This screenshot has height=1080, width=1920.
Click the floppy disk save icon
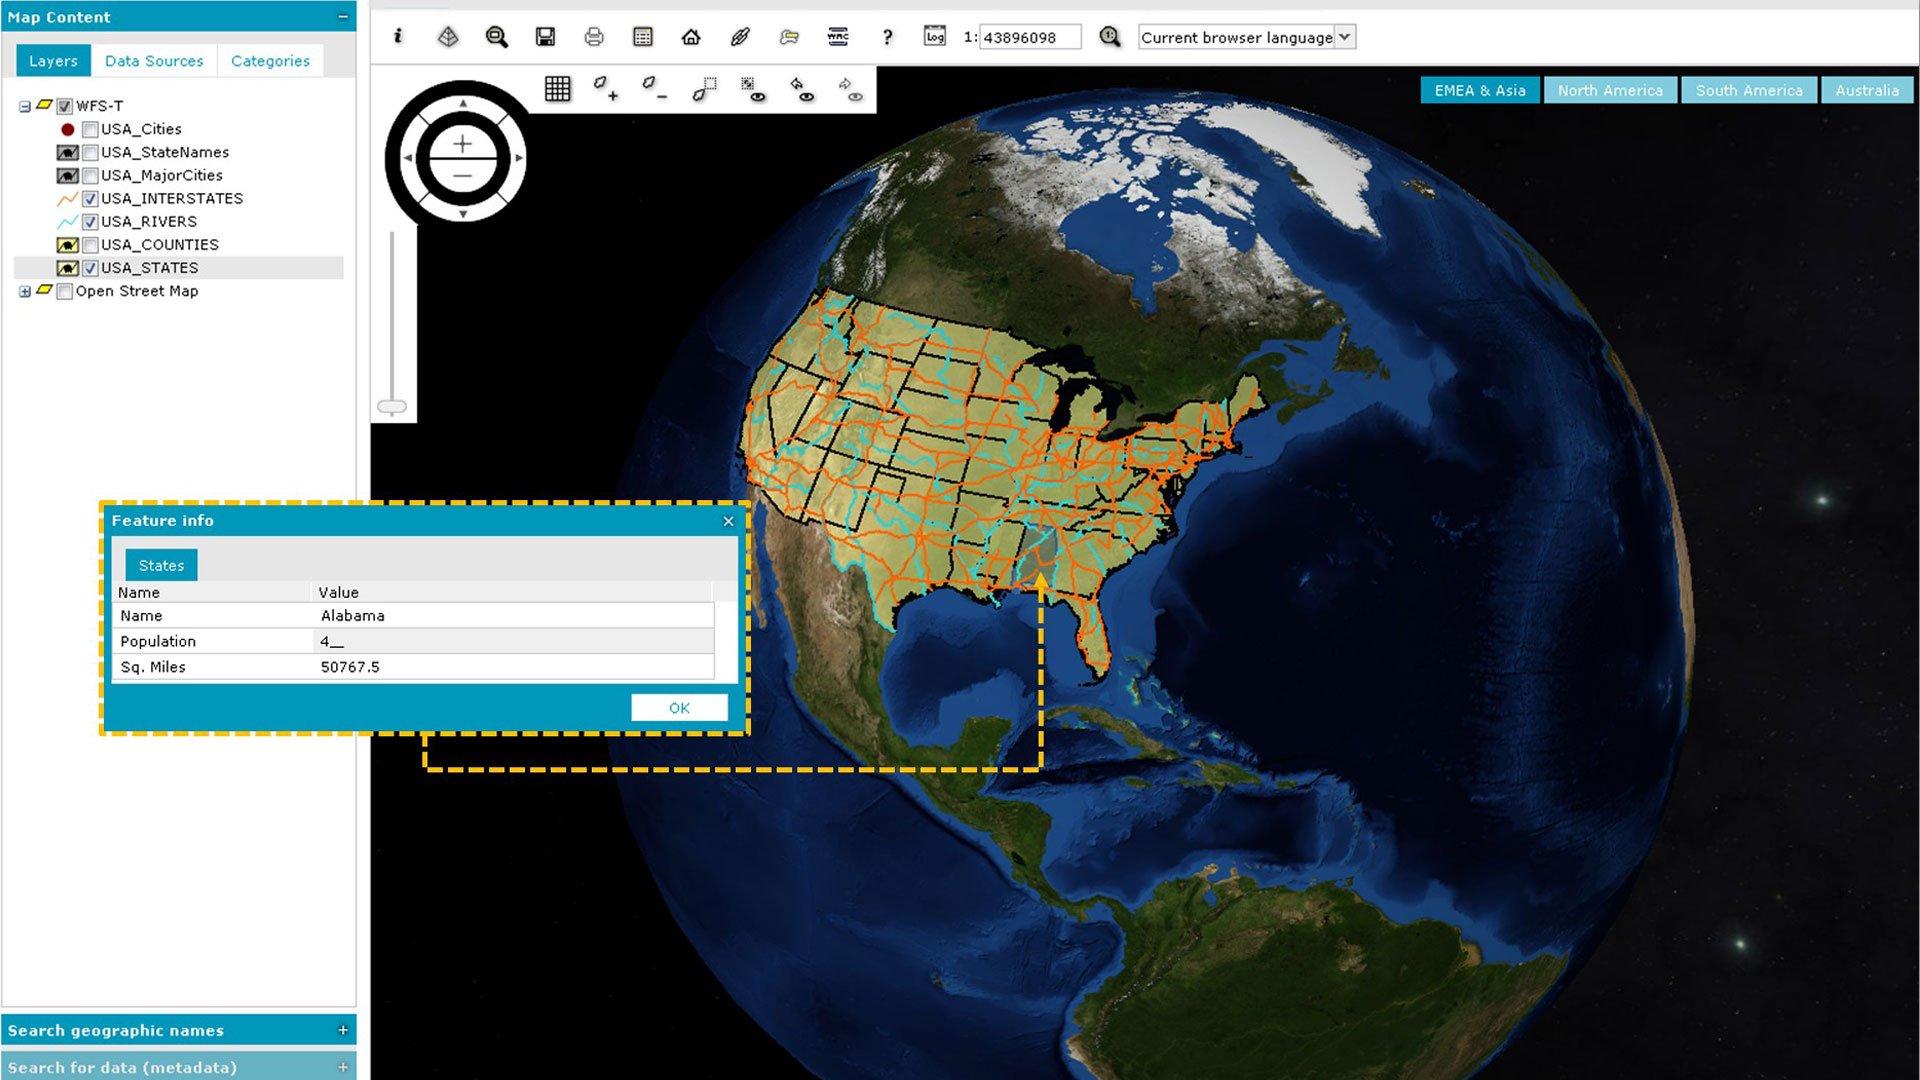(x=545, y=37)
